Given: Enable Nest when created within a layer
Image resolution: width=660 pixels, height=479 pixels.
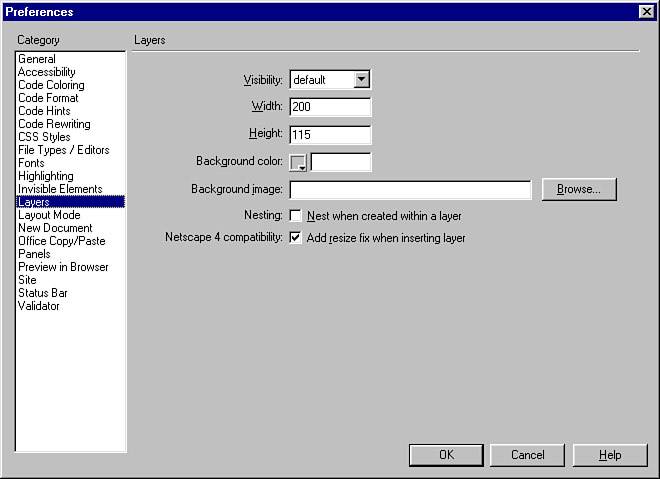Looking at the screenshot, I should (x=296, y=216).
